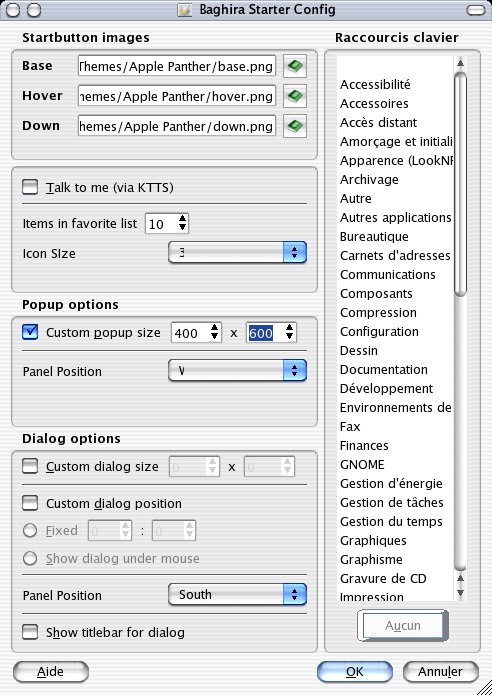This screenshot has width=492, height=695.
Task: Select Bureautique in shortcuts list
Action: 374,237
